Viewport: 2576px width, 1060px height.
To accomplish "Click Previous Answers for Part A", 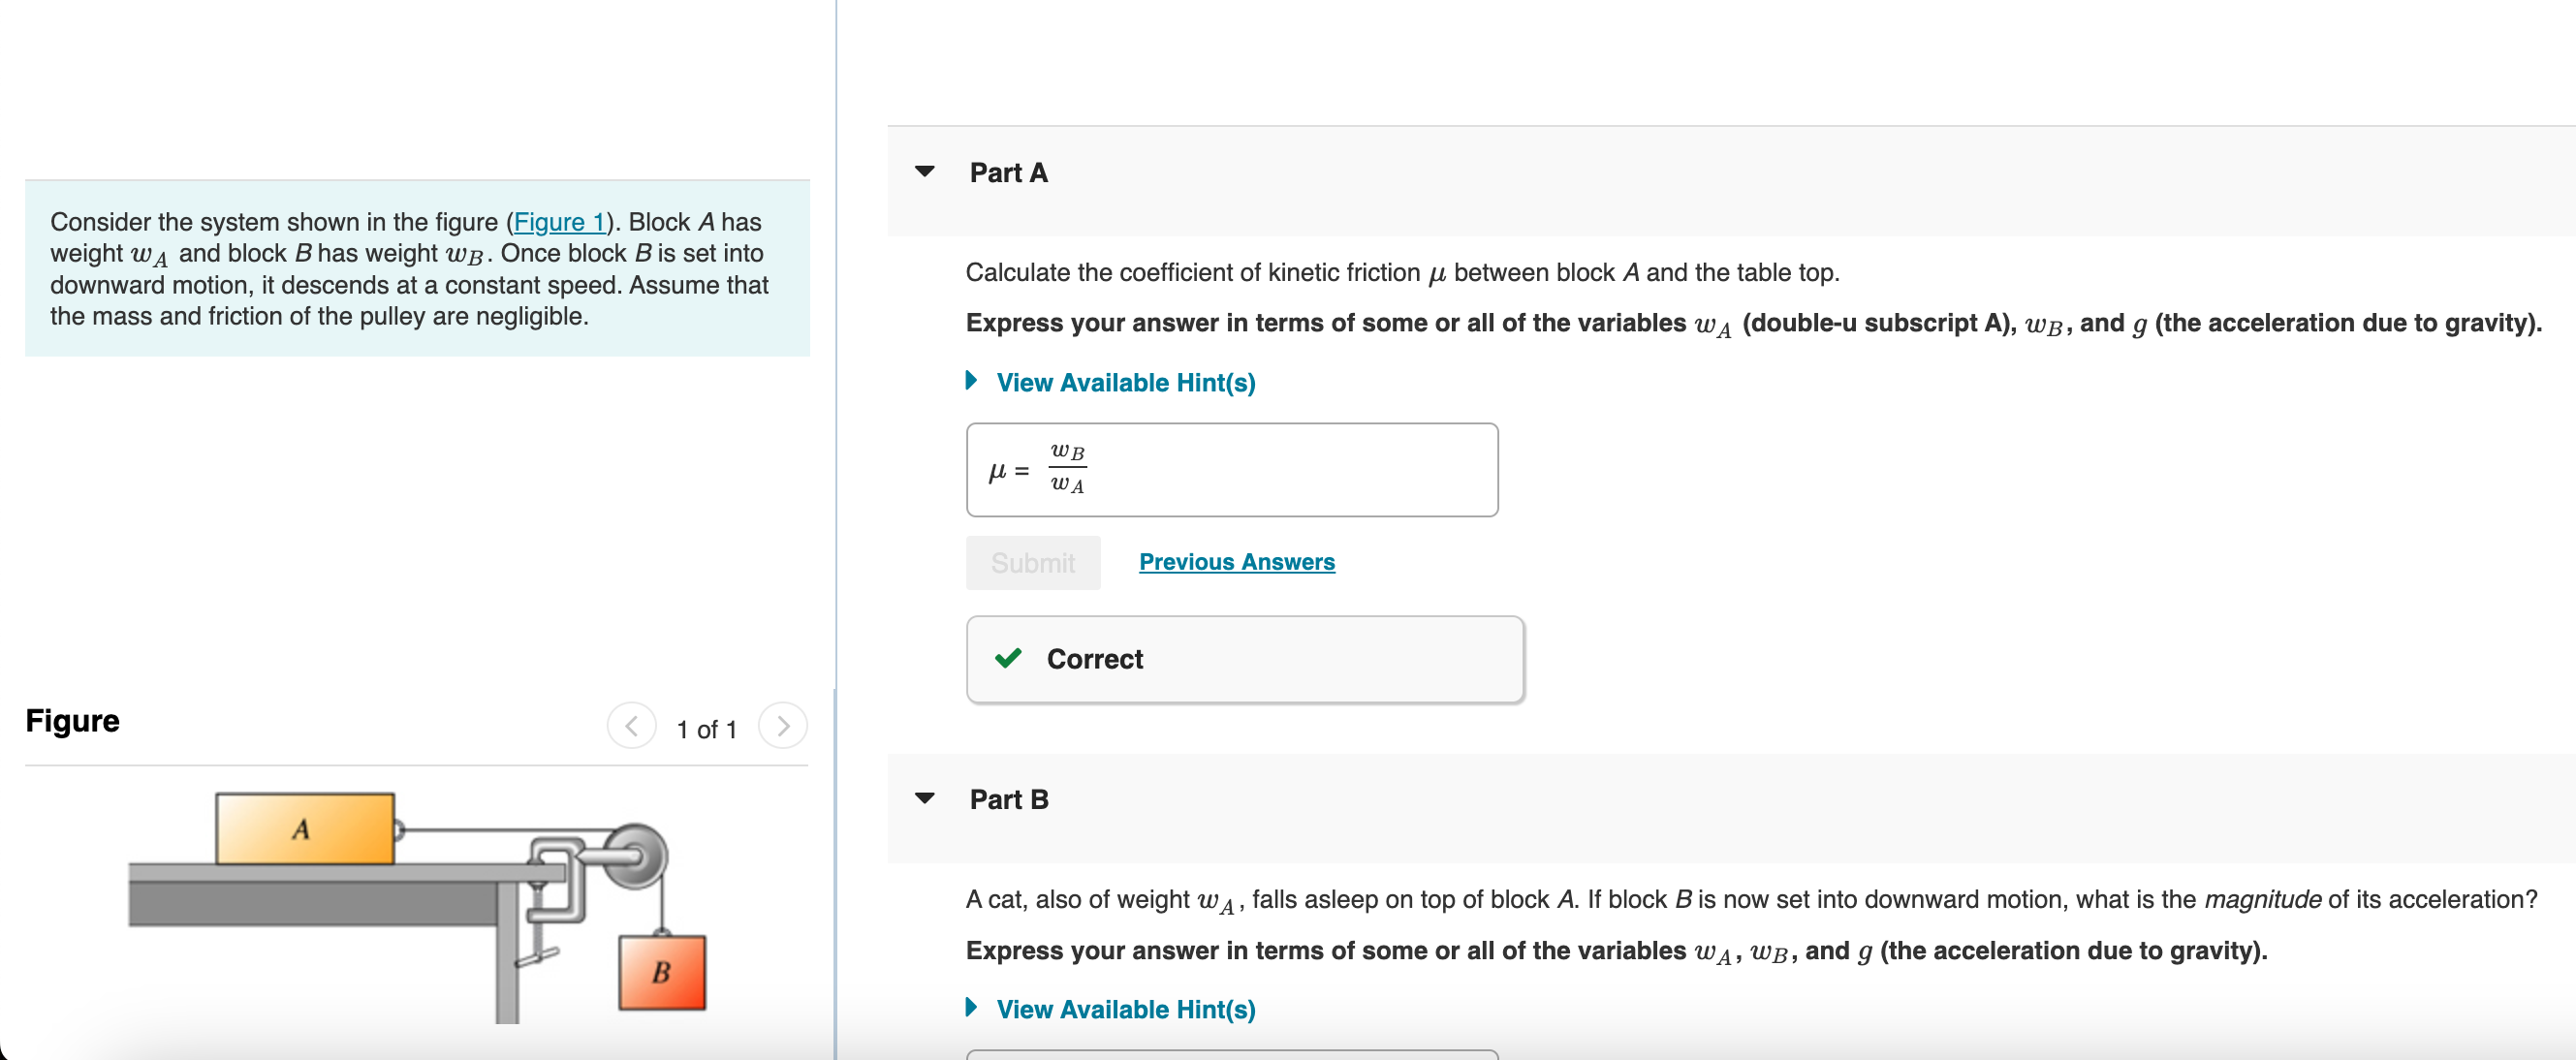I will click(x=1236, y=561).
